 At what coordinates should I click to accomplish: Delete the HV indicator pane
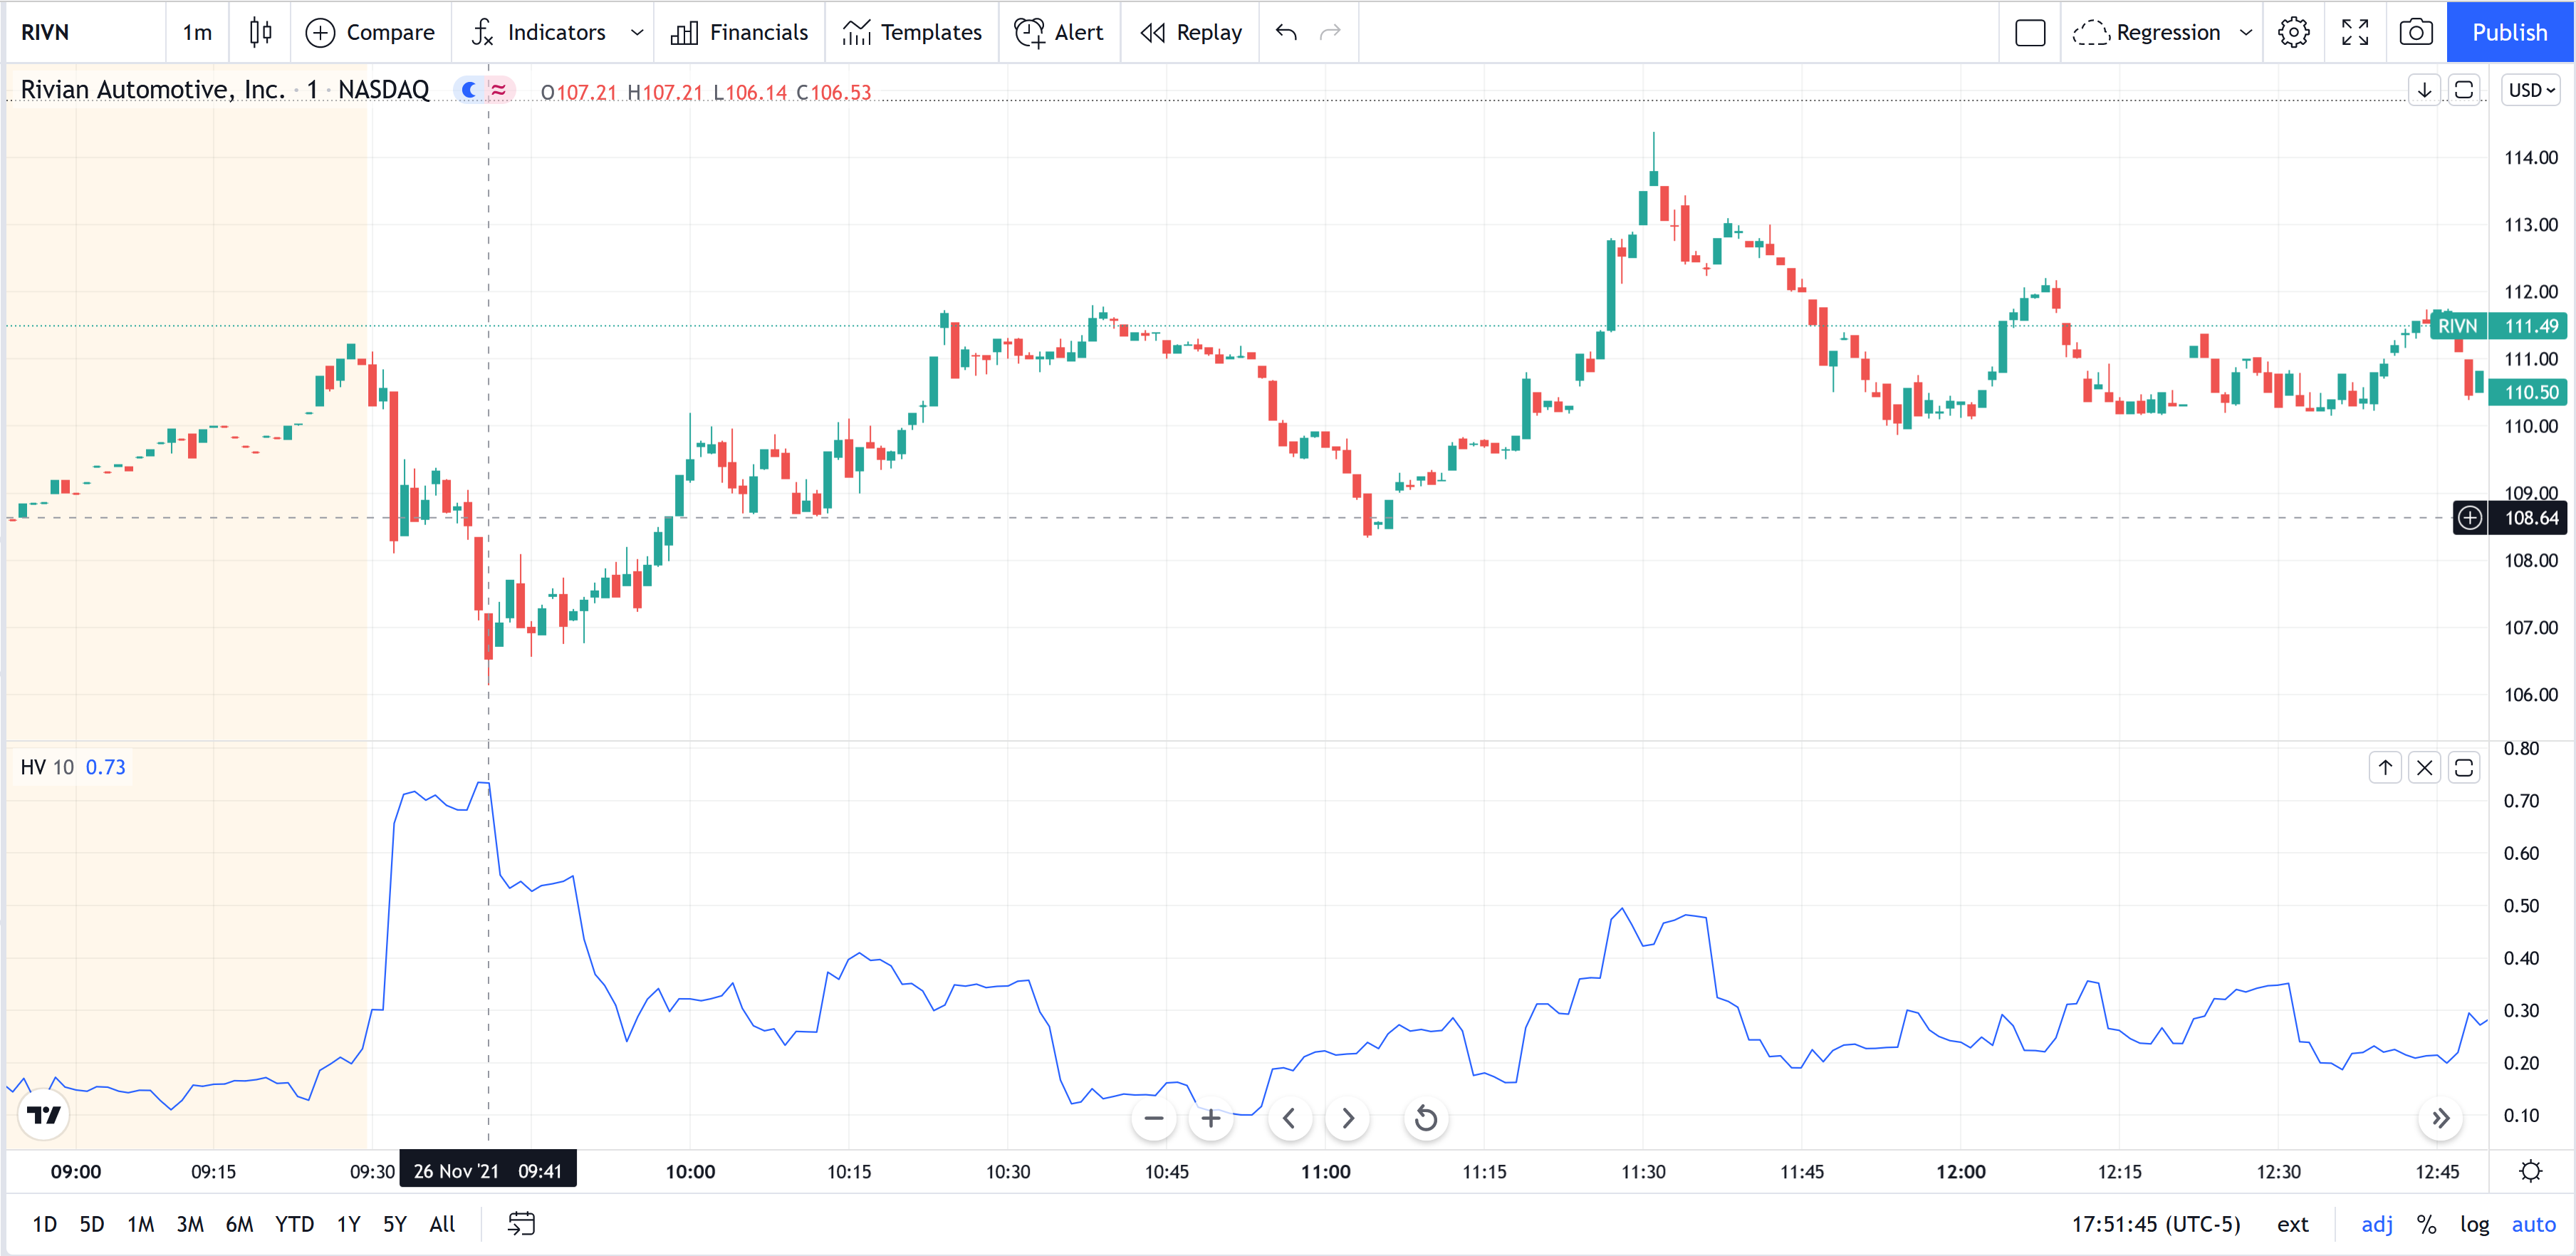click(2425, 767)
